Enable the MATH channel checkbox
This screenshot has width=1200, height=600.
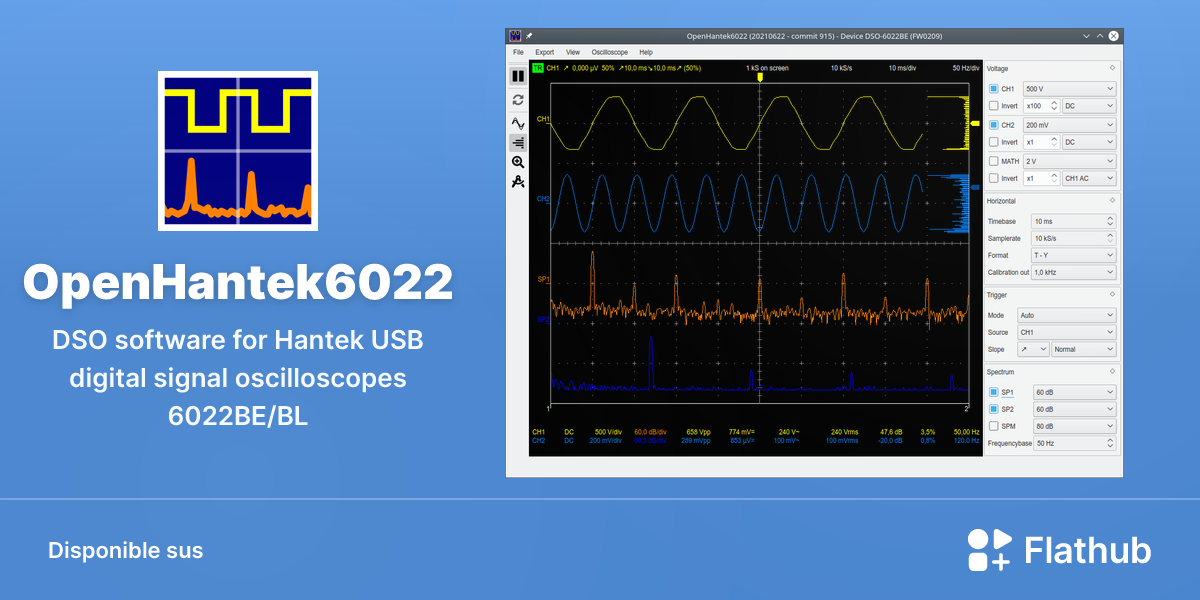click(993, 161)
